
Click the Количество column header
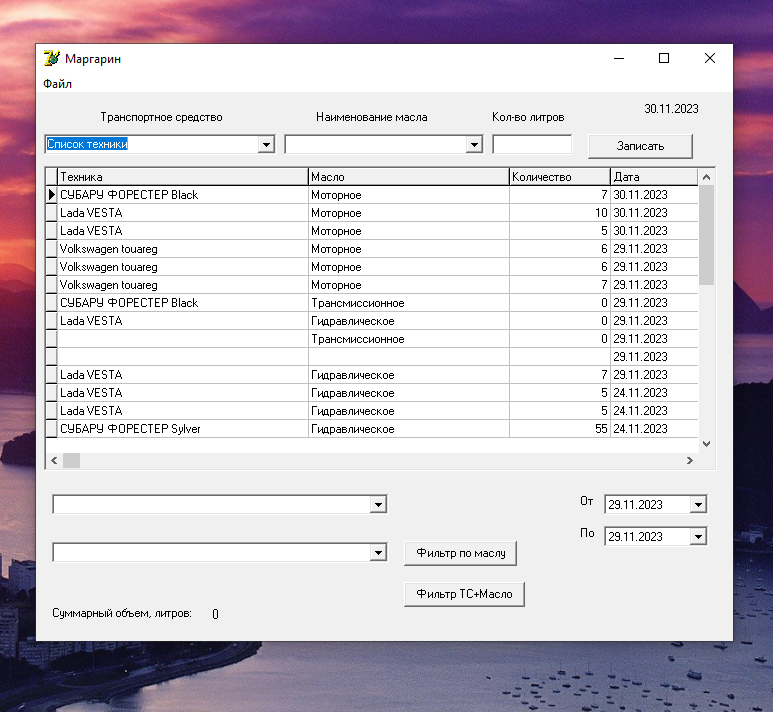coord(560,177)
